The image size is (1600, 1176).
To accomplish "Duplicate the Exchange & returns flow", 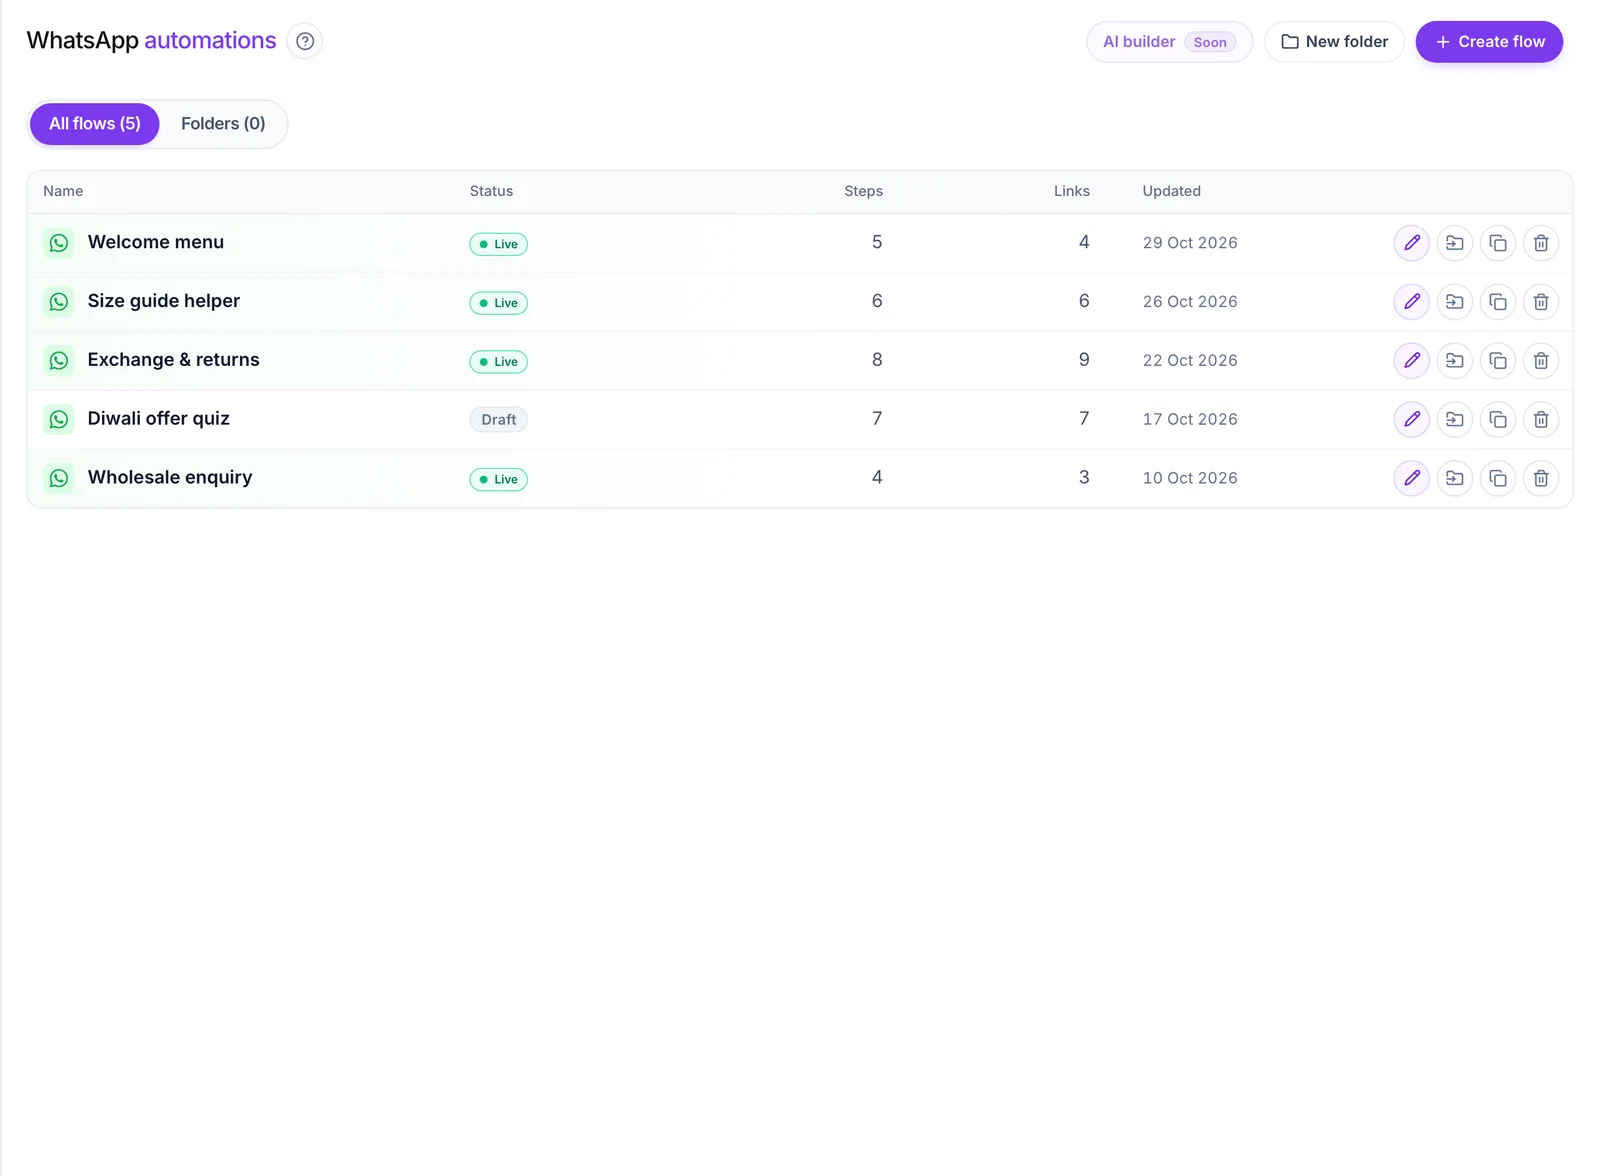I will 1497,361.
